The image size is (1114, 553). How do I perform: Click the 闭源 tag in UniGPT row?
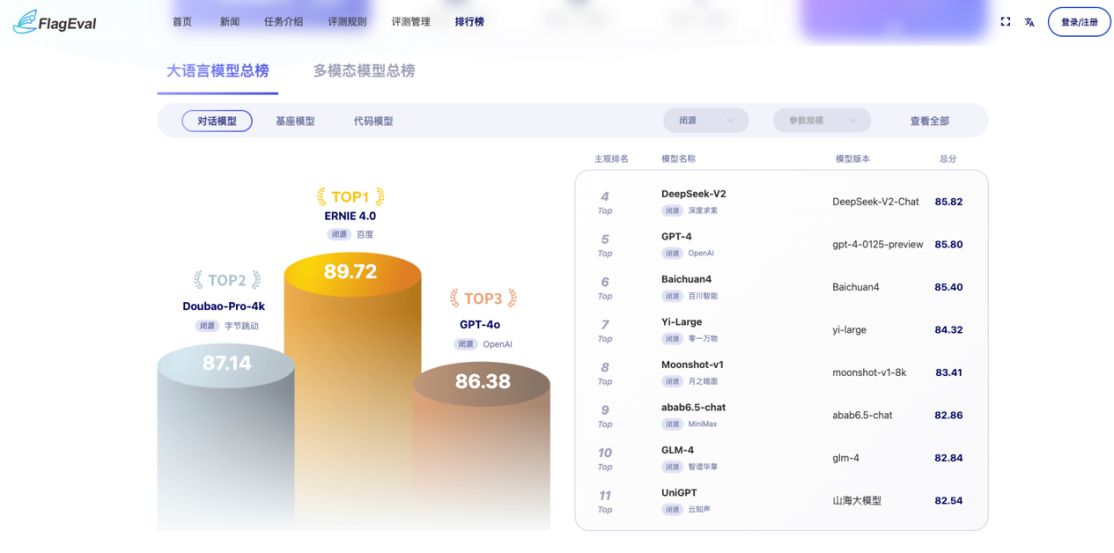(x=672, y=510)
